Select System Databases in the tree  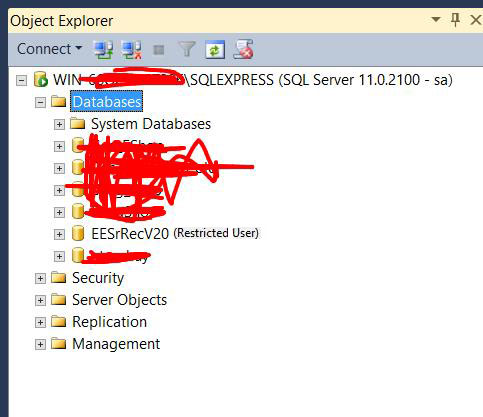[151, 124]
